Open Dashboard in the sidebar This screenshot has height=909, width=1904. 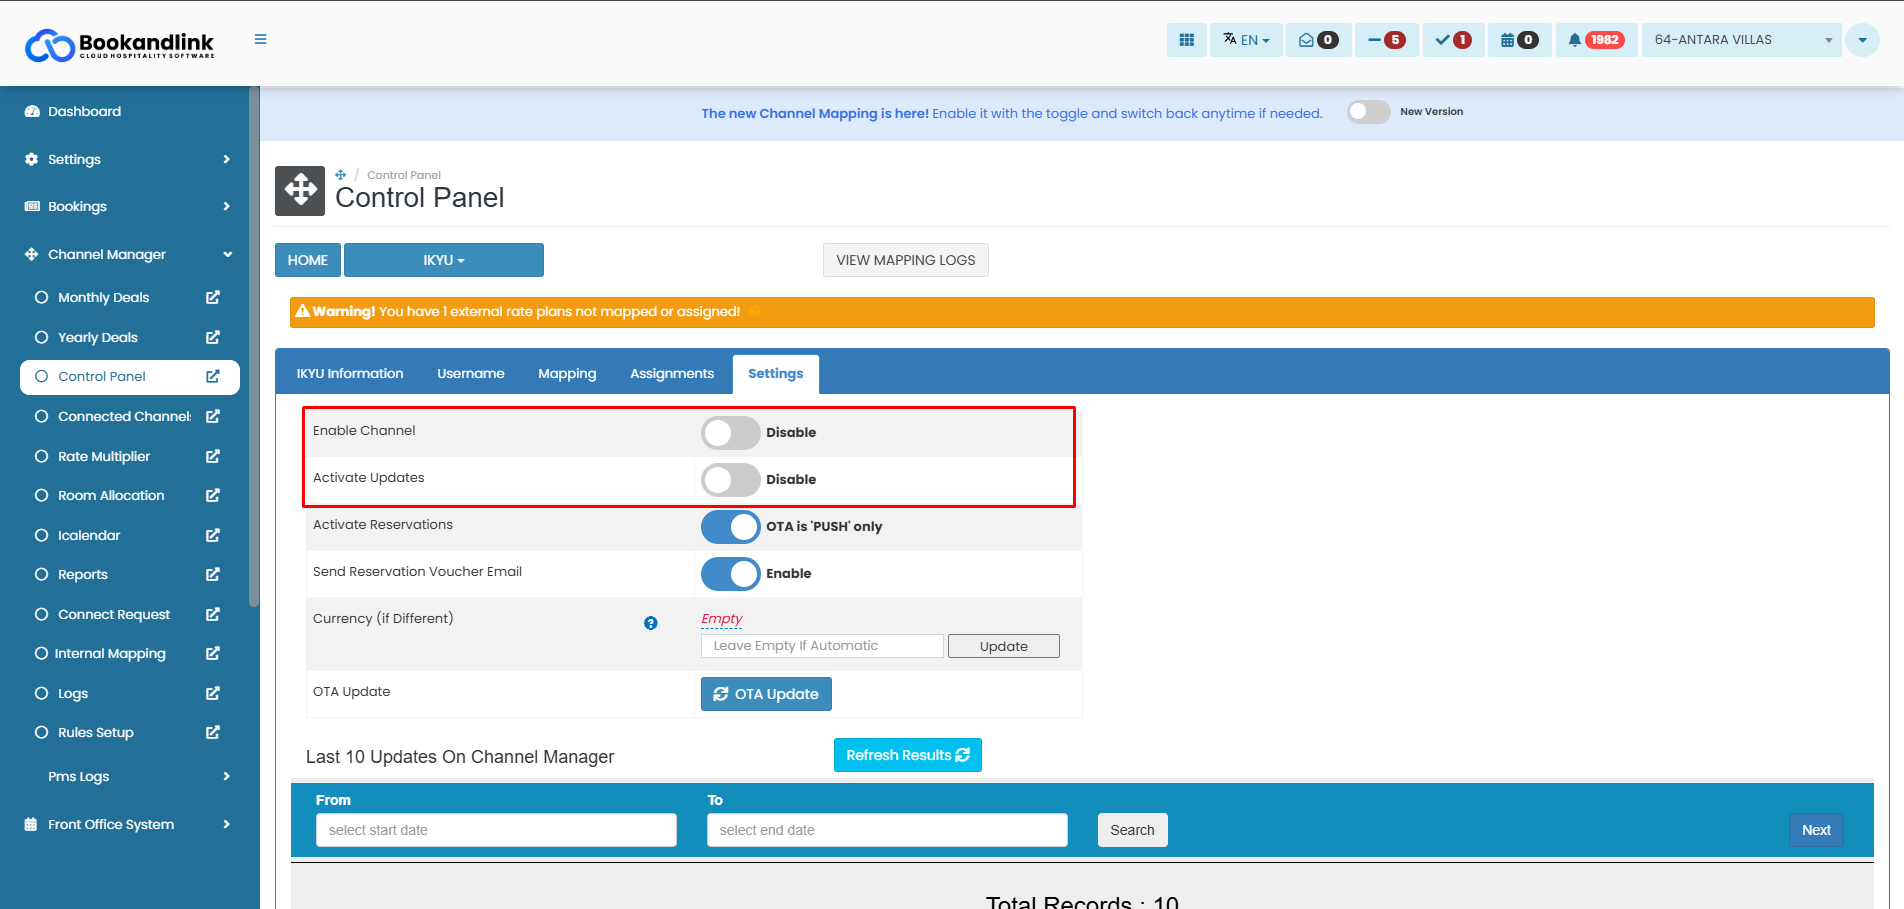coord(128,111)
